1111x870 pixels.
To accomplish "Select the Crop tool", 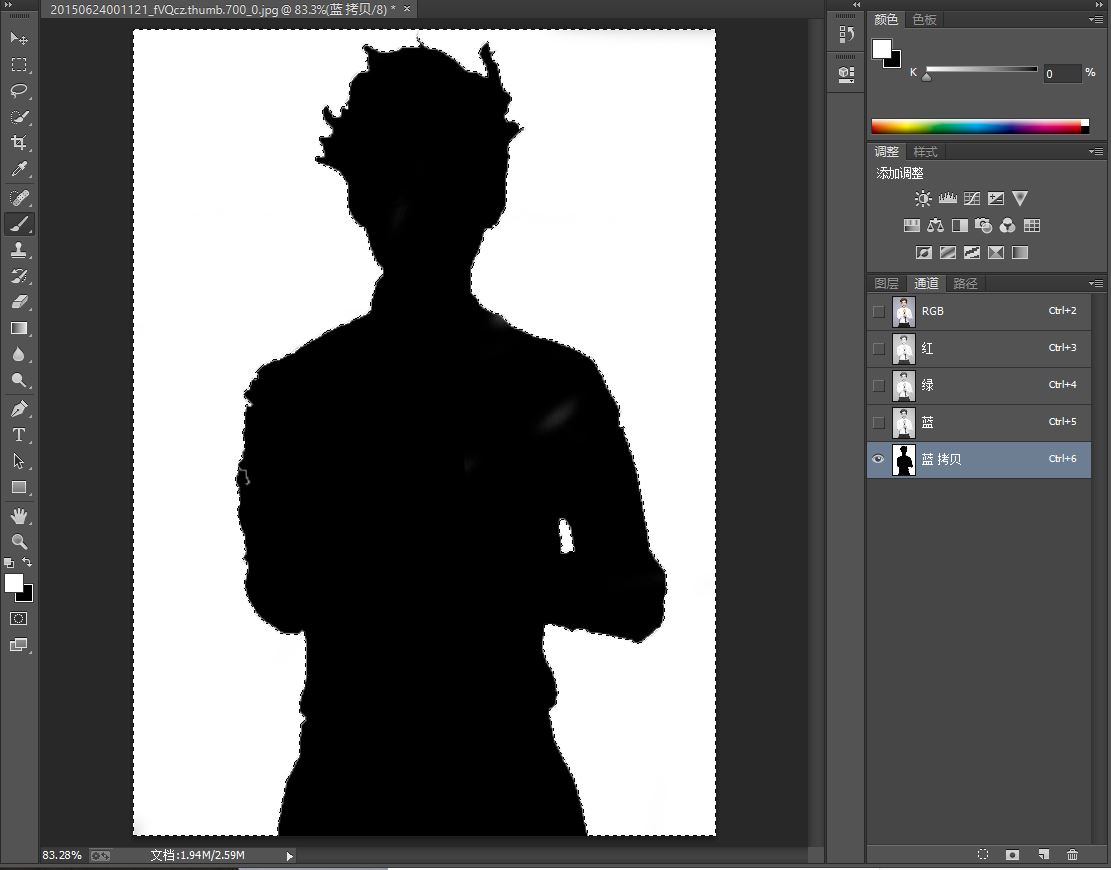I will pyautogui.click(x=19, y=143).
